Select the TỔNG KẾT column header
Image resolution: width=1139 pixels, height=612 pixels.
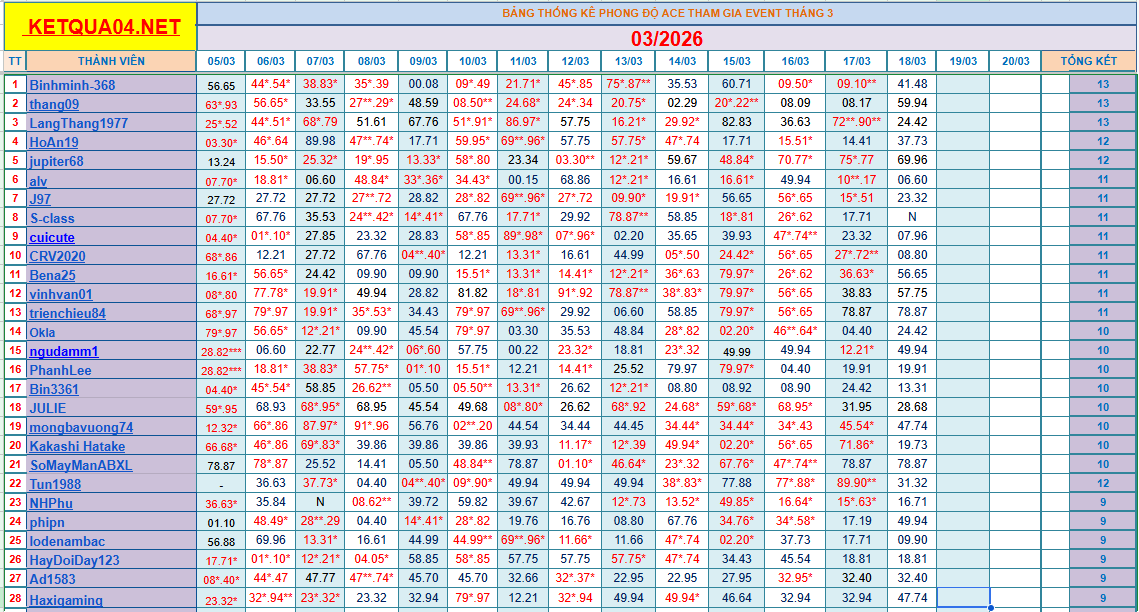pos(1088,61)
